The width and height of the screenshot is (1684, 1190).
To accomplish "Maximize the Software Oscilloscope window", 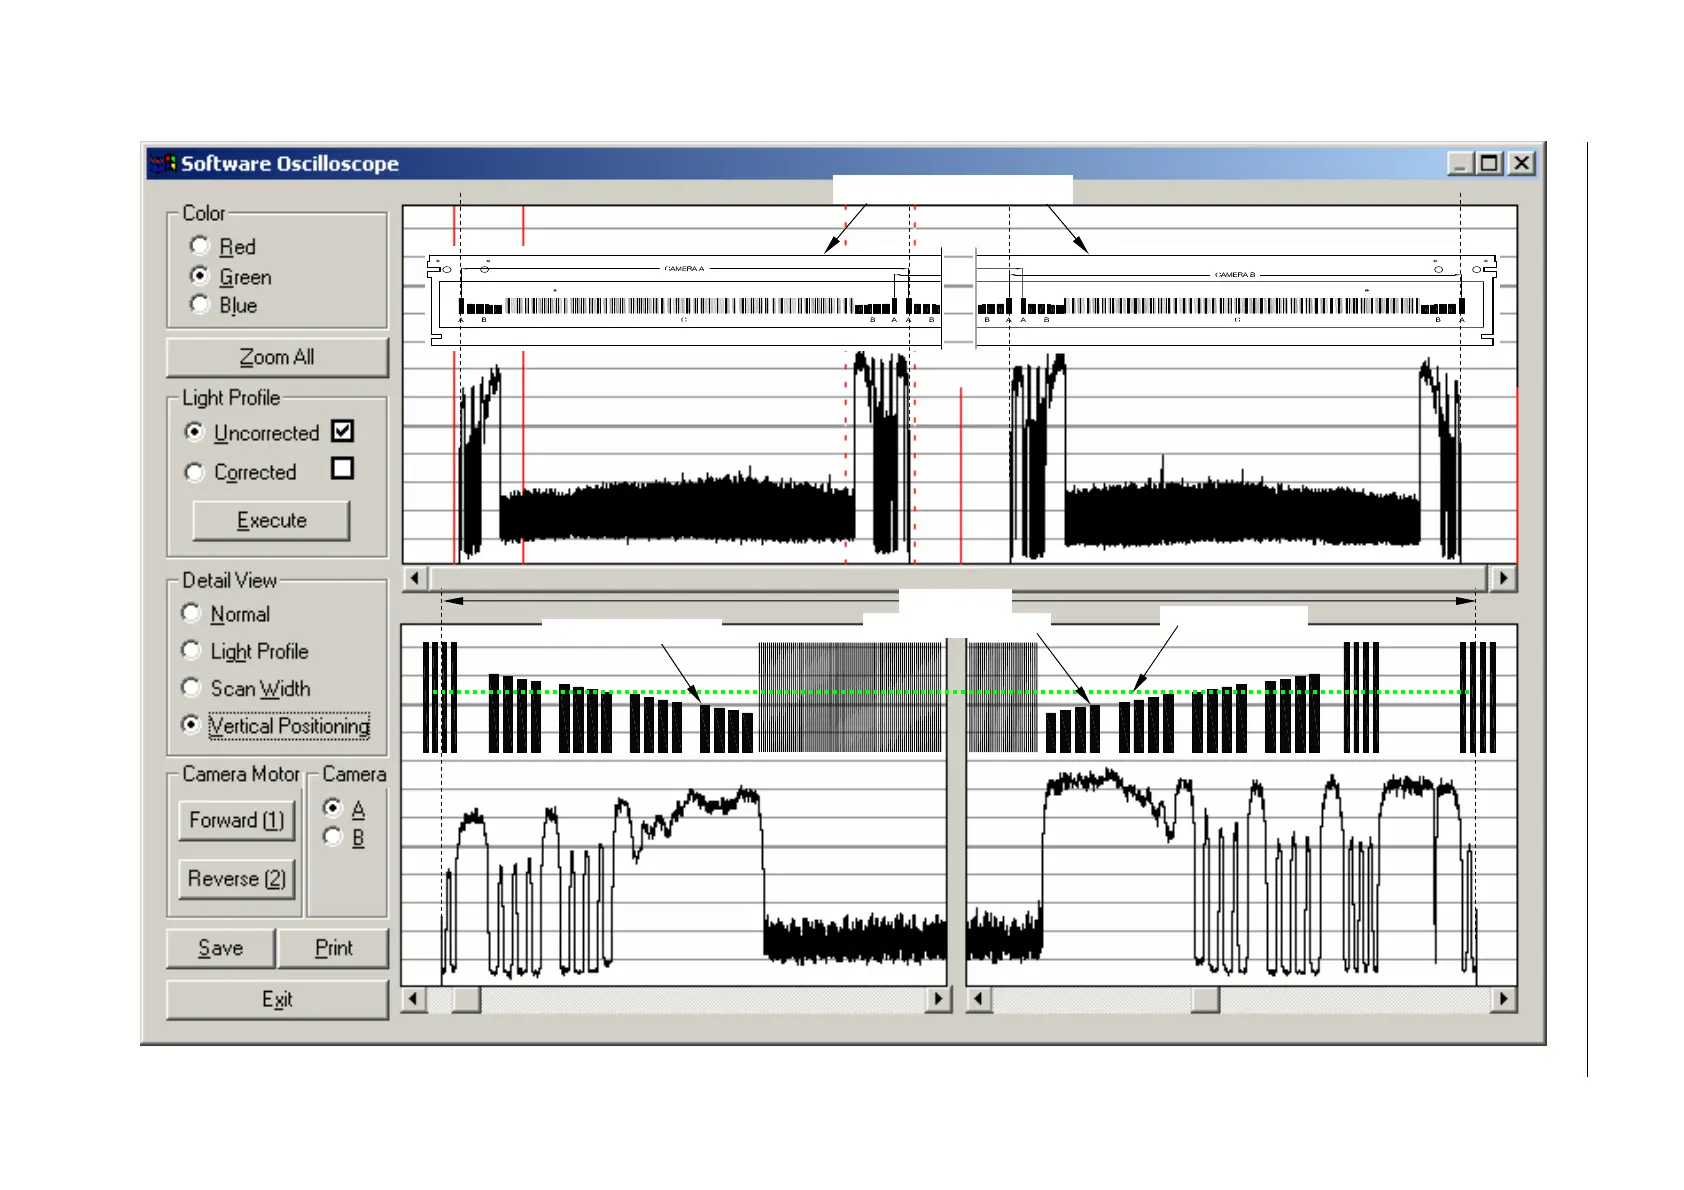I will pos(1490,163).
